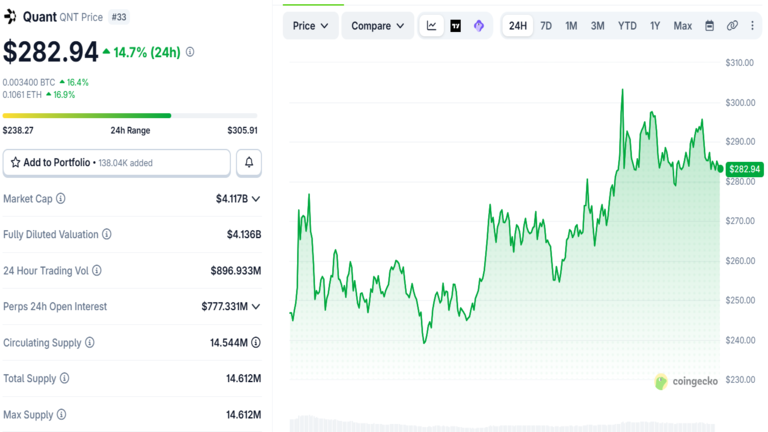Copy chart link icon
The width and height of the screenshot is (768, 432).
[732, 25]
